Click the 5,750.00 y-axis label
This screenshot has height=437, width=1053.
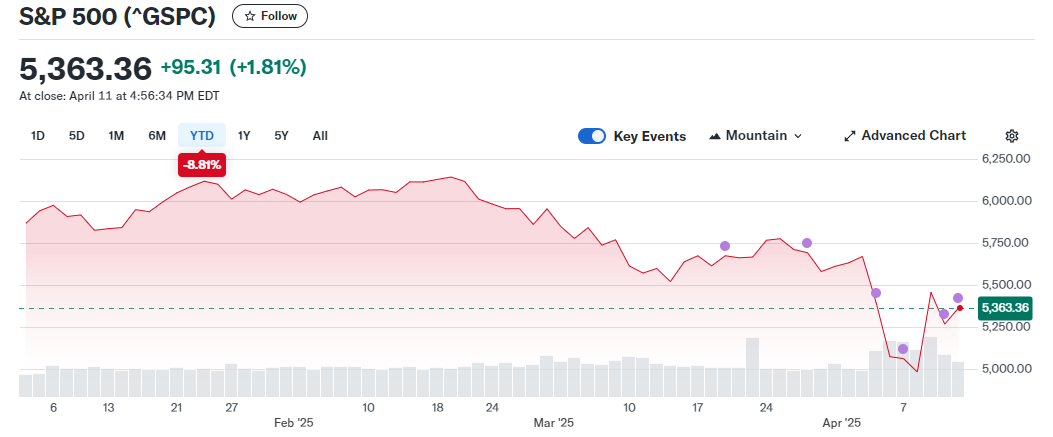pos(1005,243)
